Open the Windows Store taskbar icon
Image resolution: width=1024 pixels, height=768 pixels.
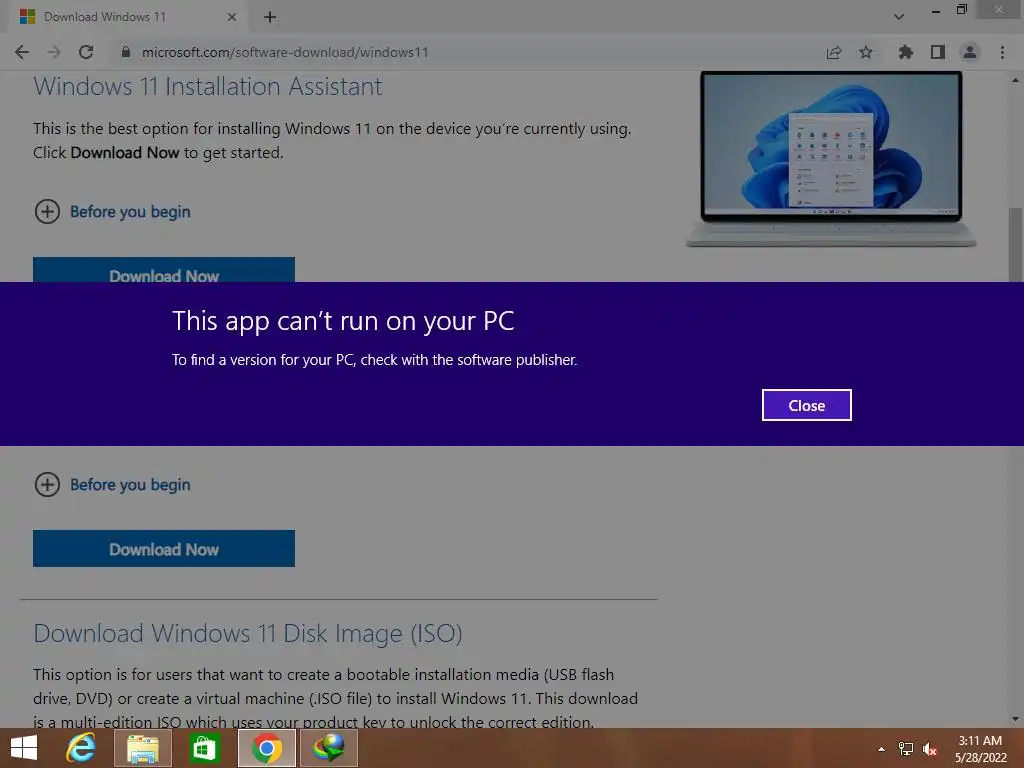point(204,748)
